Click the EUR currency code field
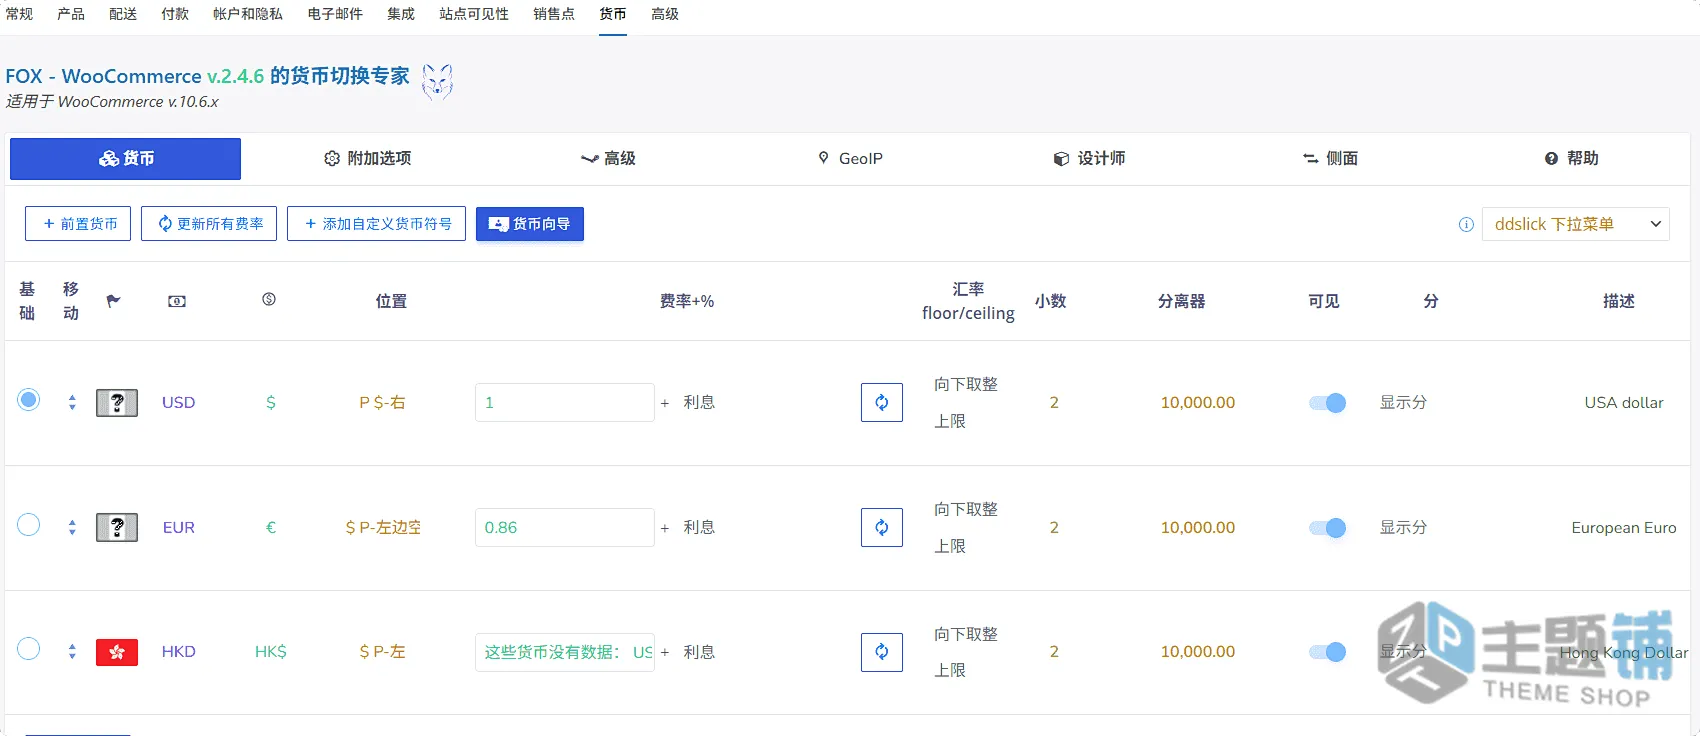Viewport: 1700px width, 736px height. (x=179, y=527)
